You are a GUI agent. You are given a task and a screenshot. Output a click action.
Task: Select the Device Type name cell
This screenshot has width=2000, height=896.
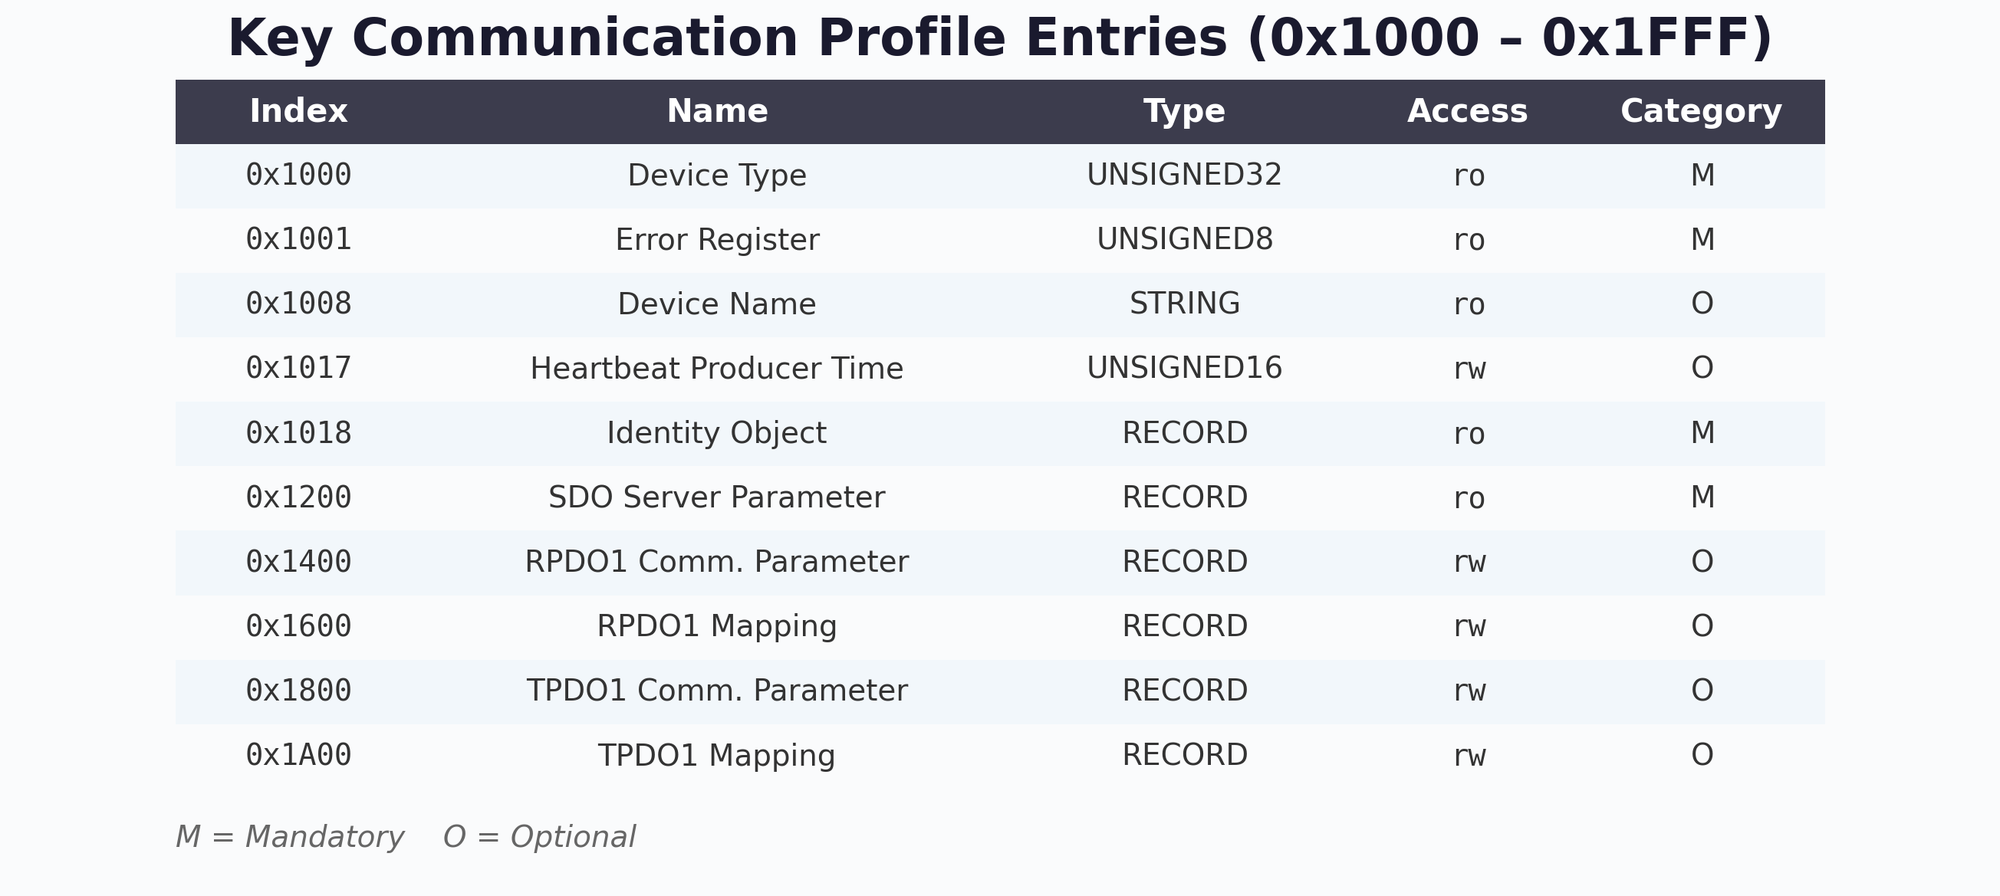click(717, 176)
